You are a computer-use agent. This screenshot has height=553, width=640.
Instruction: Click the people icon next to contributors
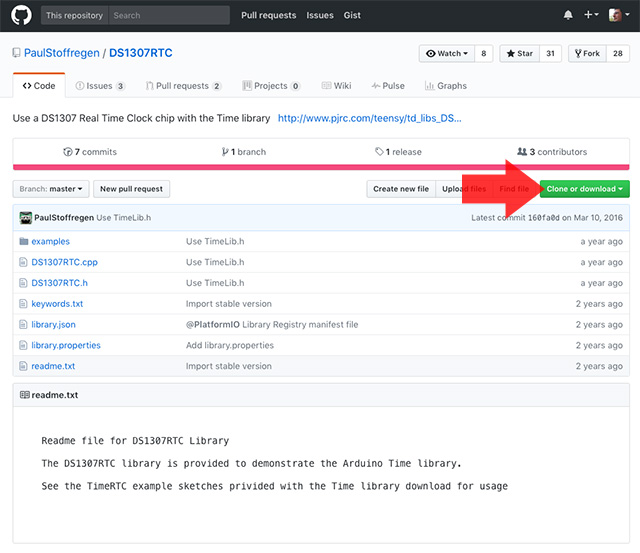pos(522,151)
